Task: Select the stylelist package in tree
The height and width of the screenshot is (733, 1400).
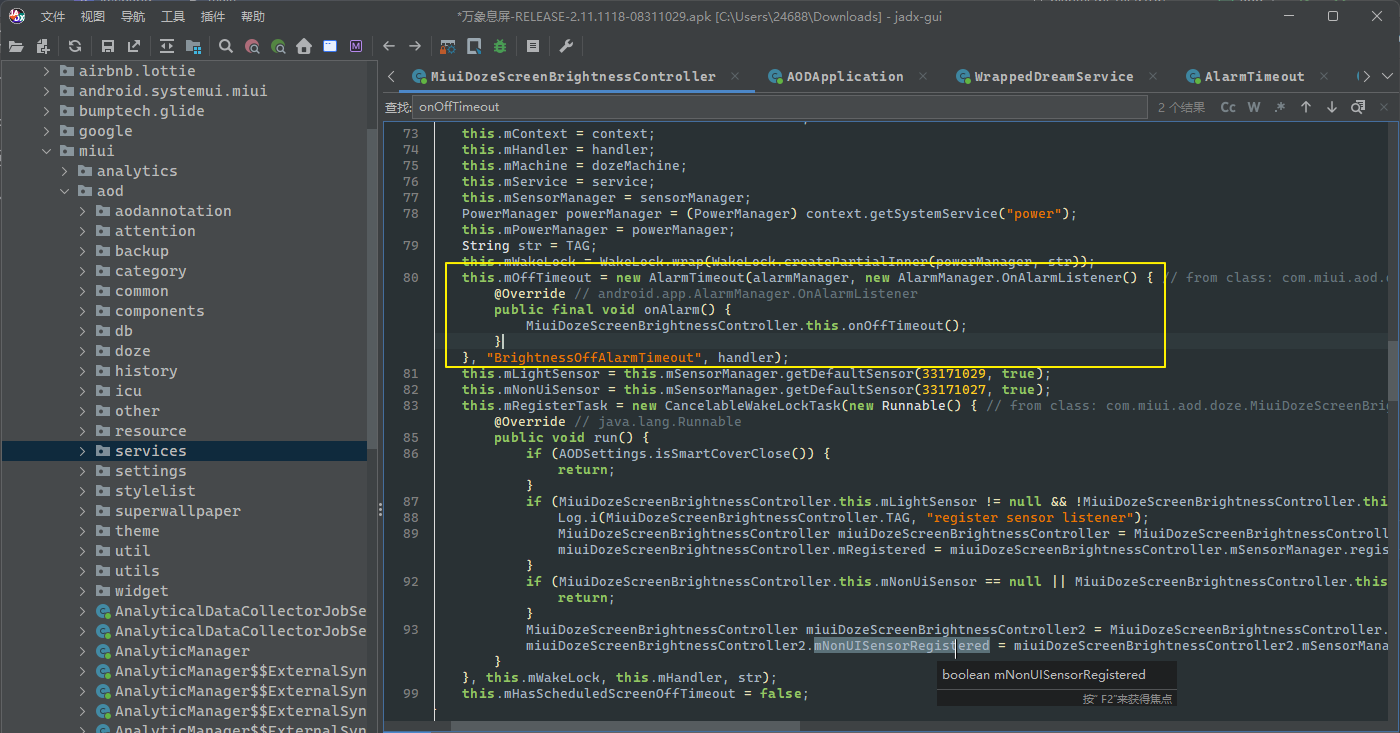Action: coord(155,491)
